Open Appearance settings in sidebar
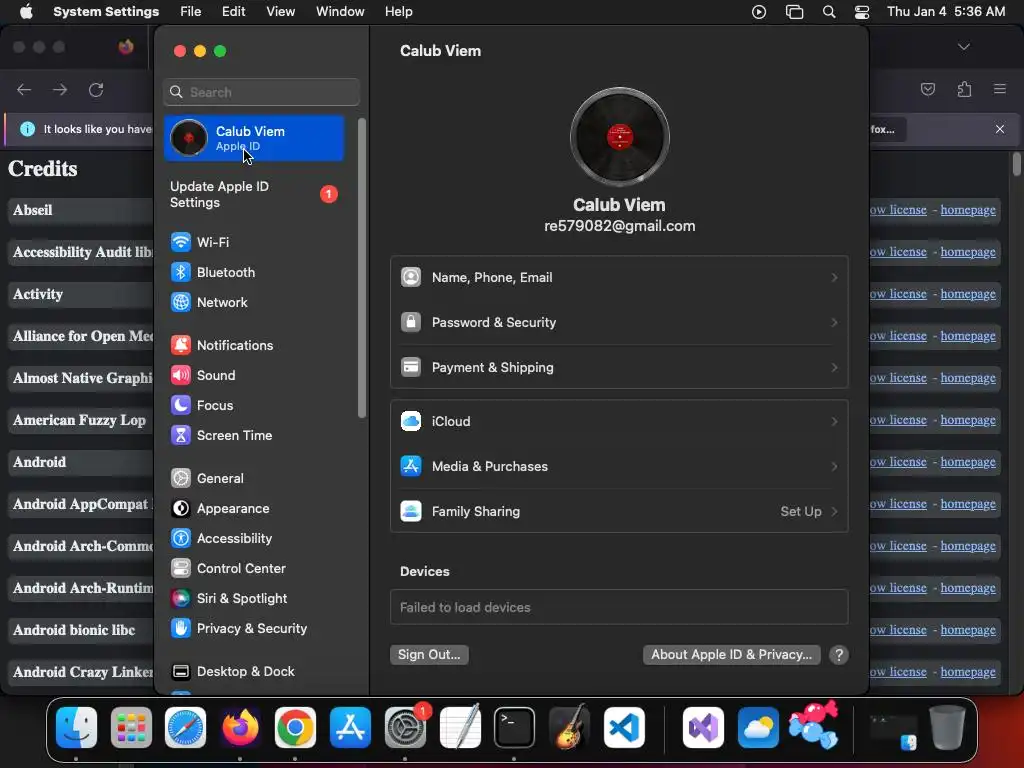The image size is (1024, 768). pos(219,509)
